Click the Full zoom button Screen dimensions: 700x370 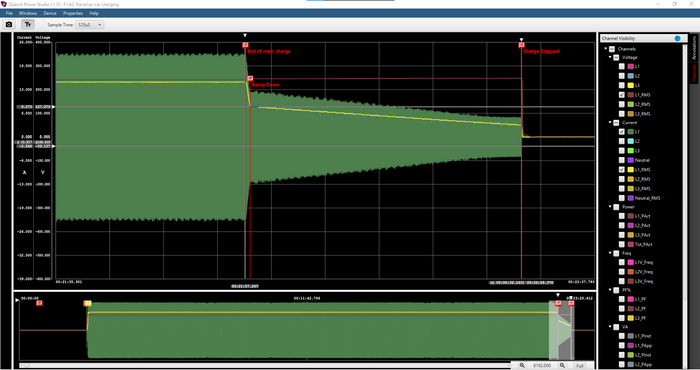tap(579, 366)
